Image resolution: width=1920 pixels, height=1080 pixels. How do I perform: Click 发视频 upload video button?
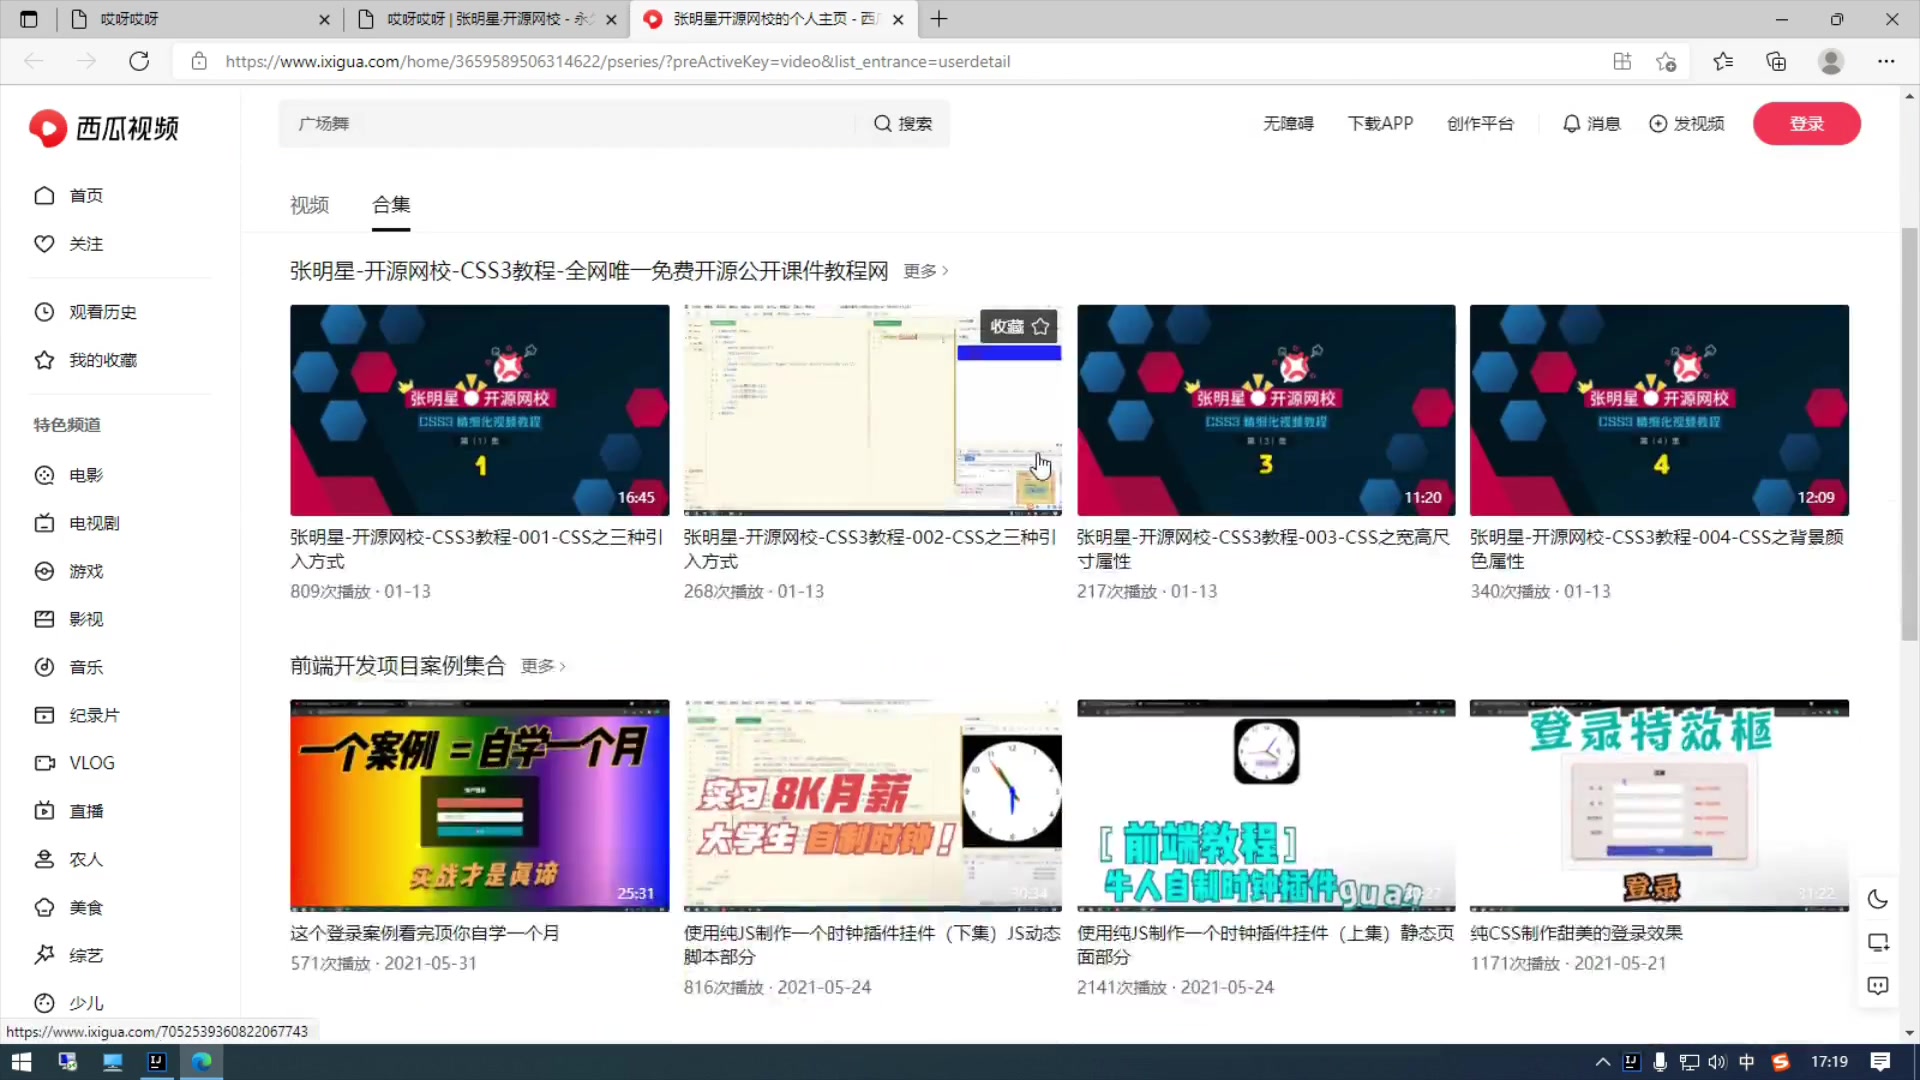click(x=1686, y=124)
